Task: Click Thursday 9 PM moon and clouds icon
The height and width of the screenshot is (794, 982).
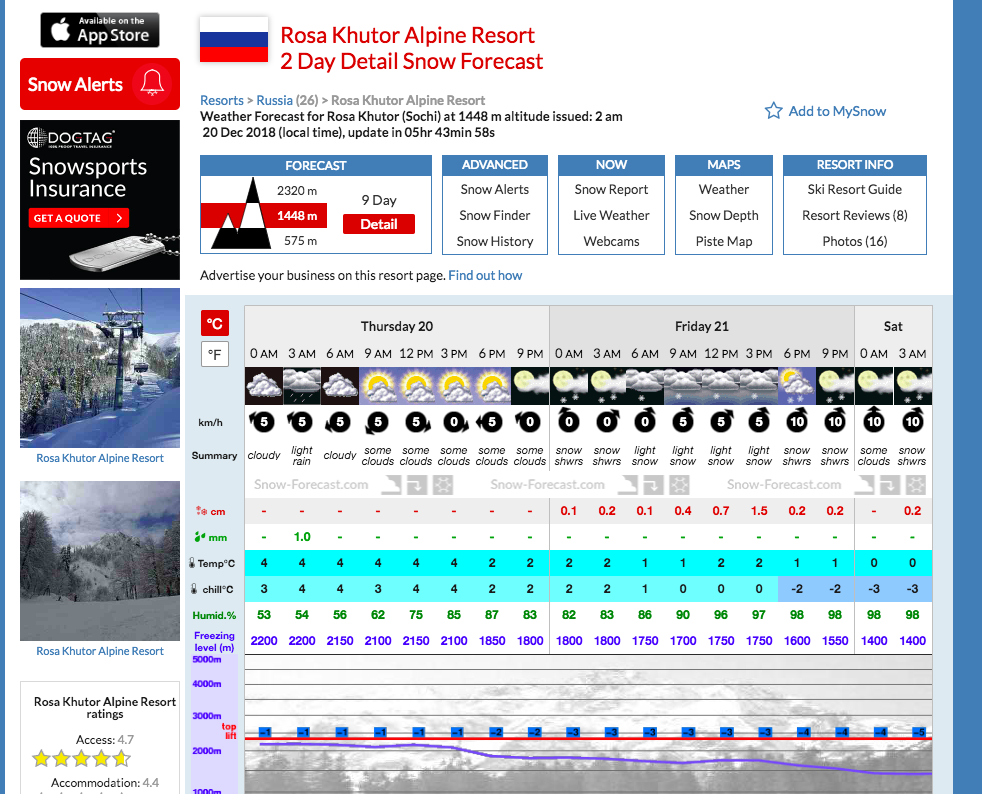Action: (530, 386)
